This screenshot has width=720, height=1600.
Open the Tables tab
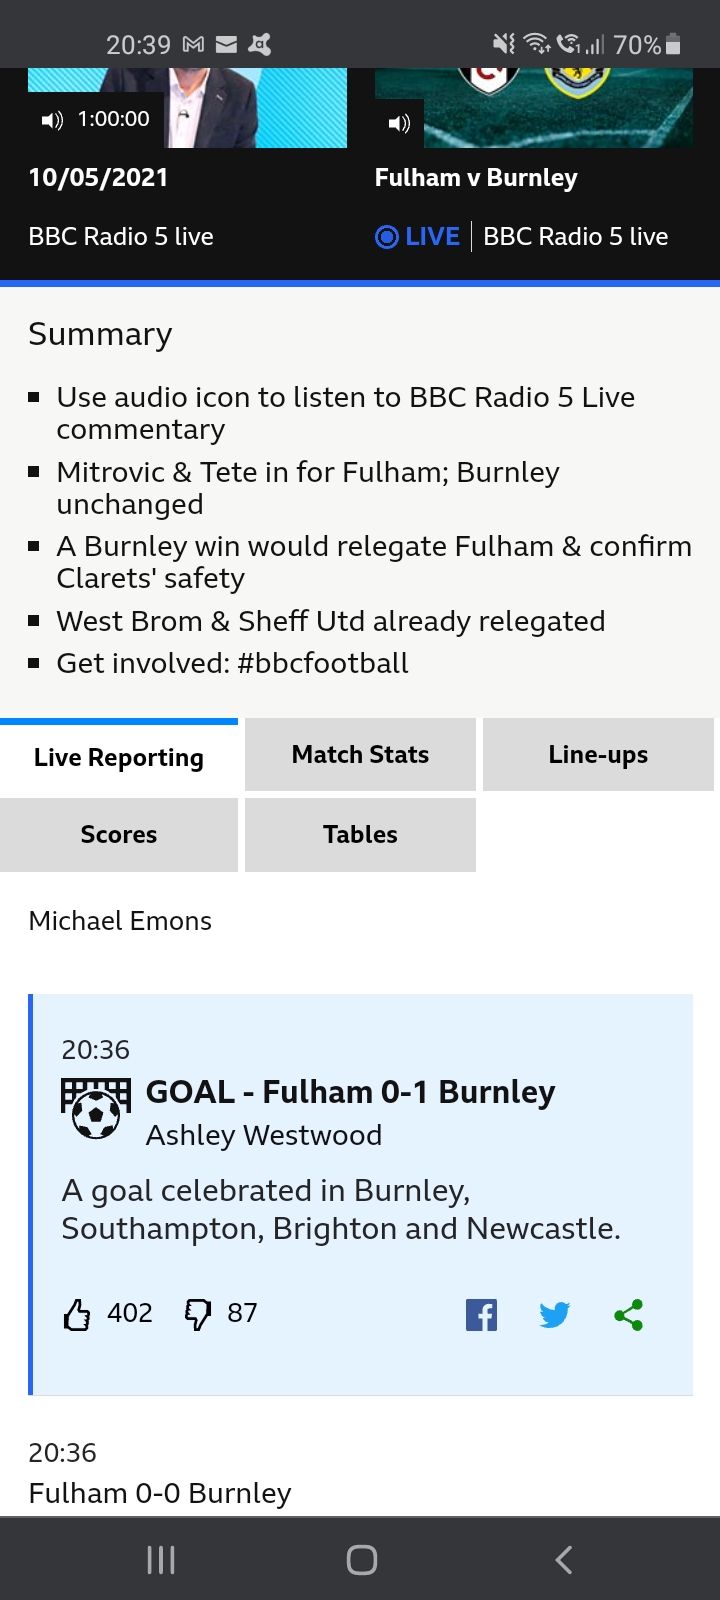coord(360,835)
